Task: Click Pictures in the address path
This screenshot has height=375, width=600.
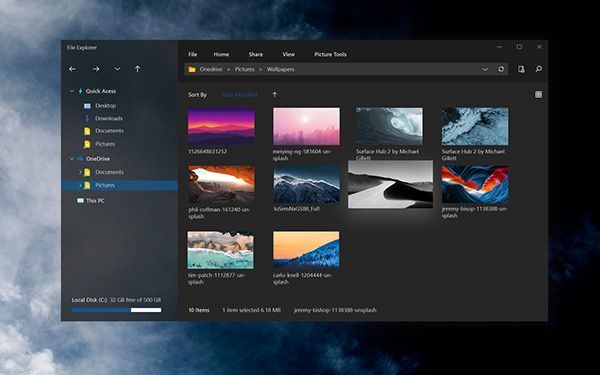Action: (x=245, y=69)
